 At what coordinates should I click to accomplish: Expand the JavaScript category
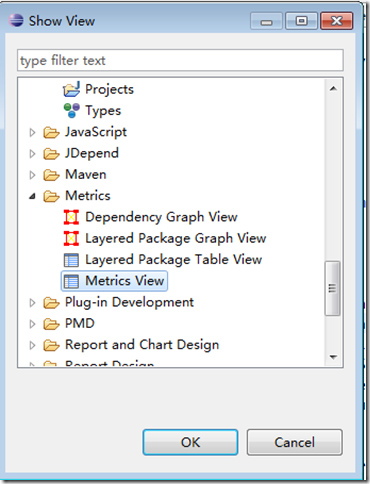tap(32, 132)
